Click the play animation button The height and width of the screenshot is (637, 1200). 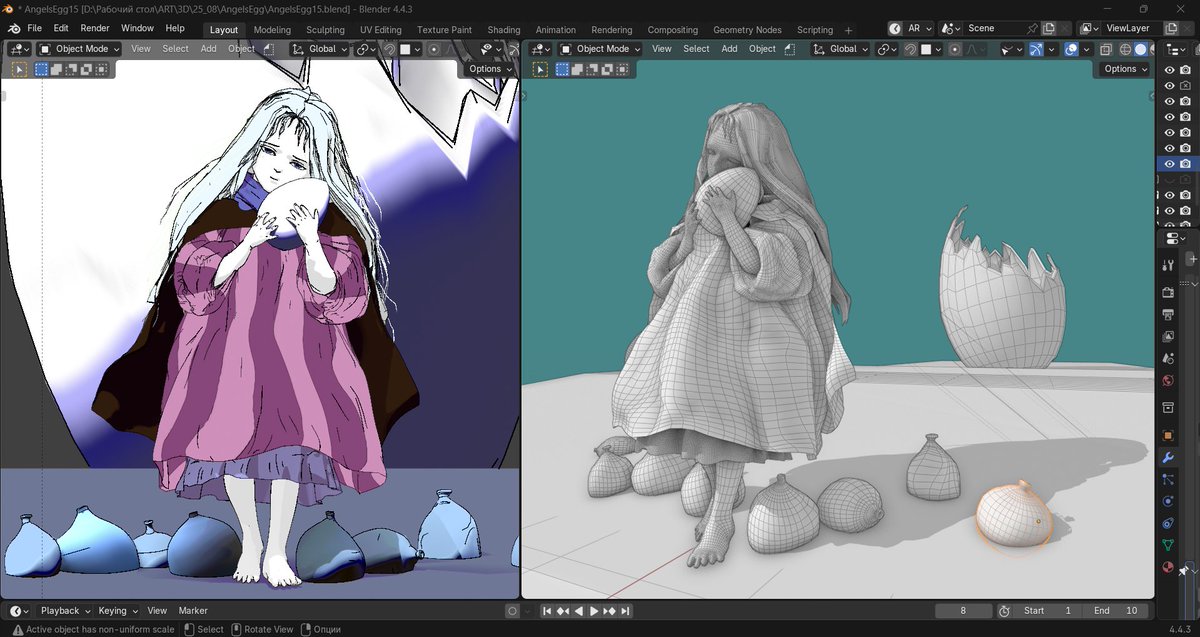point(594,610)
